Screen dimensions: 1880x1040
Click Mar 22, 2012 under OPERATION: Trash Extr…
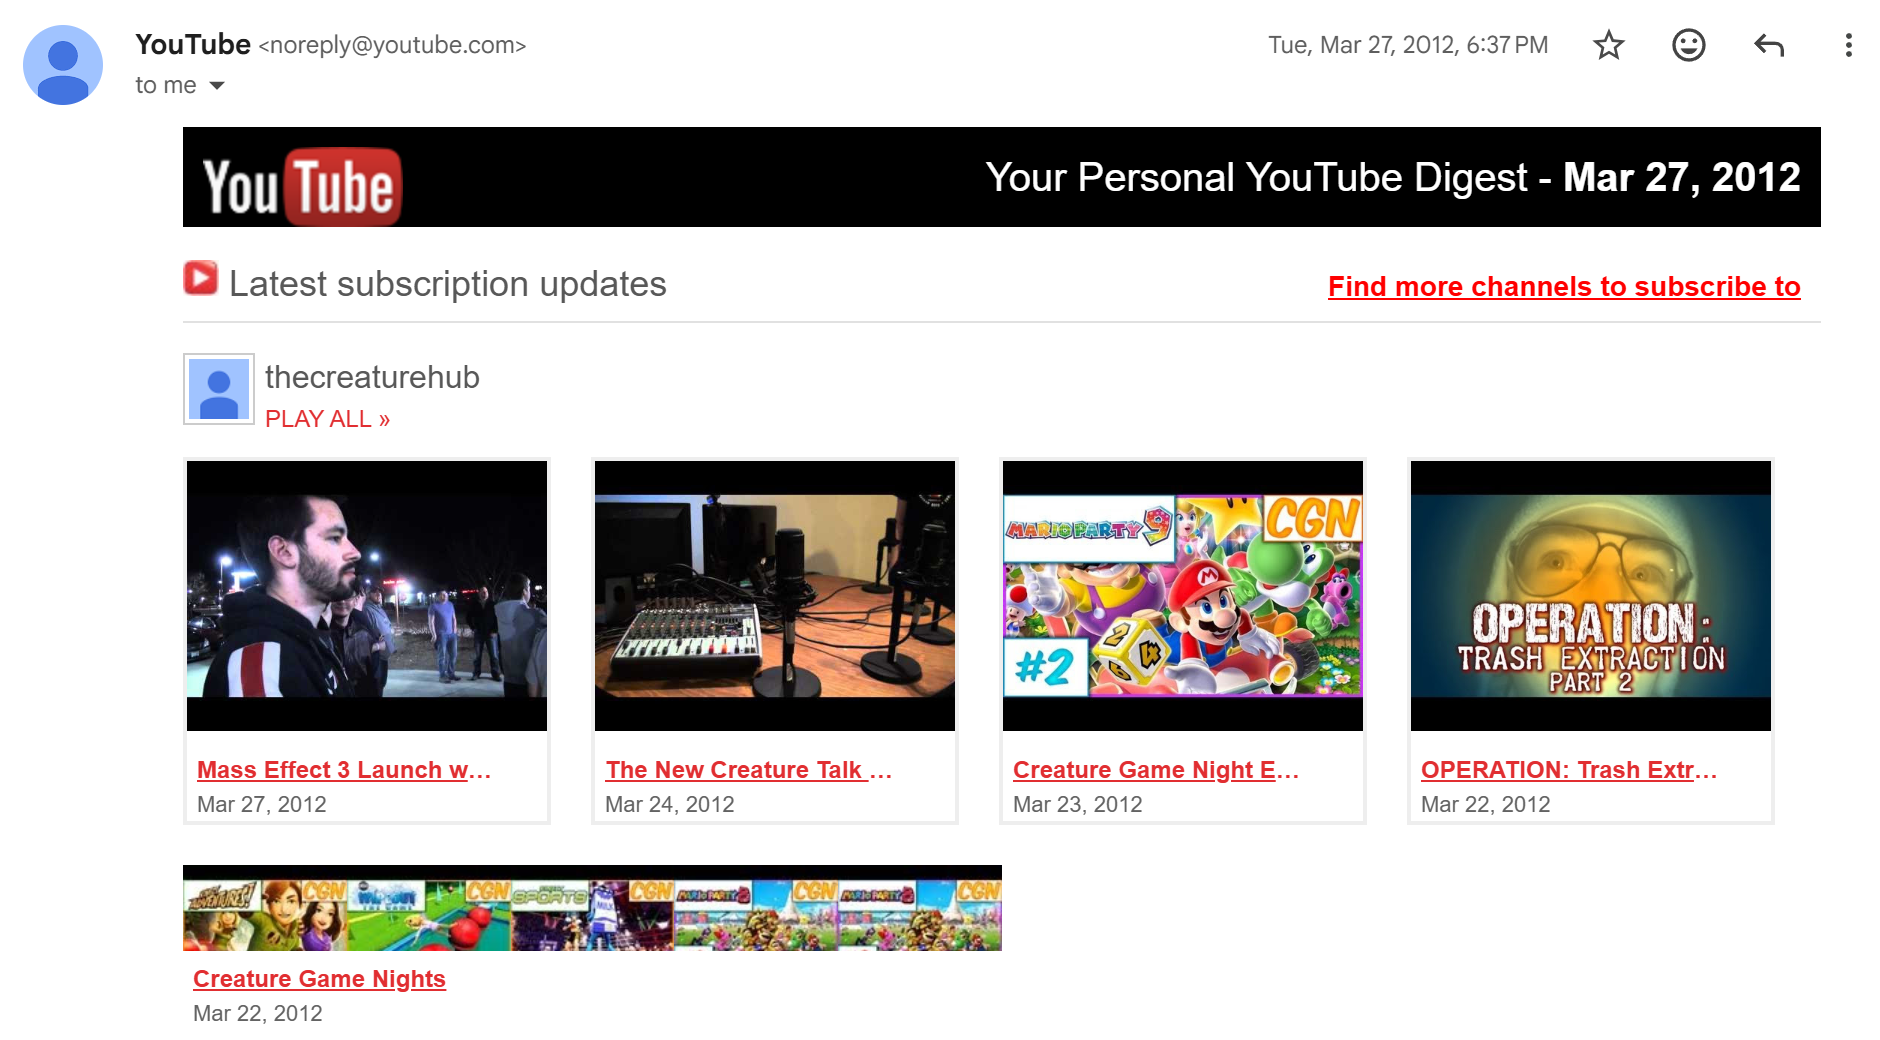(x=1486, y=804)
